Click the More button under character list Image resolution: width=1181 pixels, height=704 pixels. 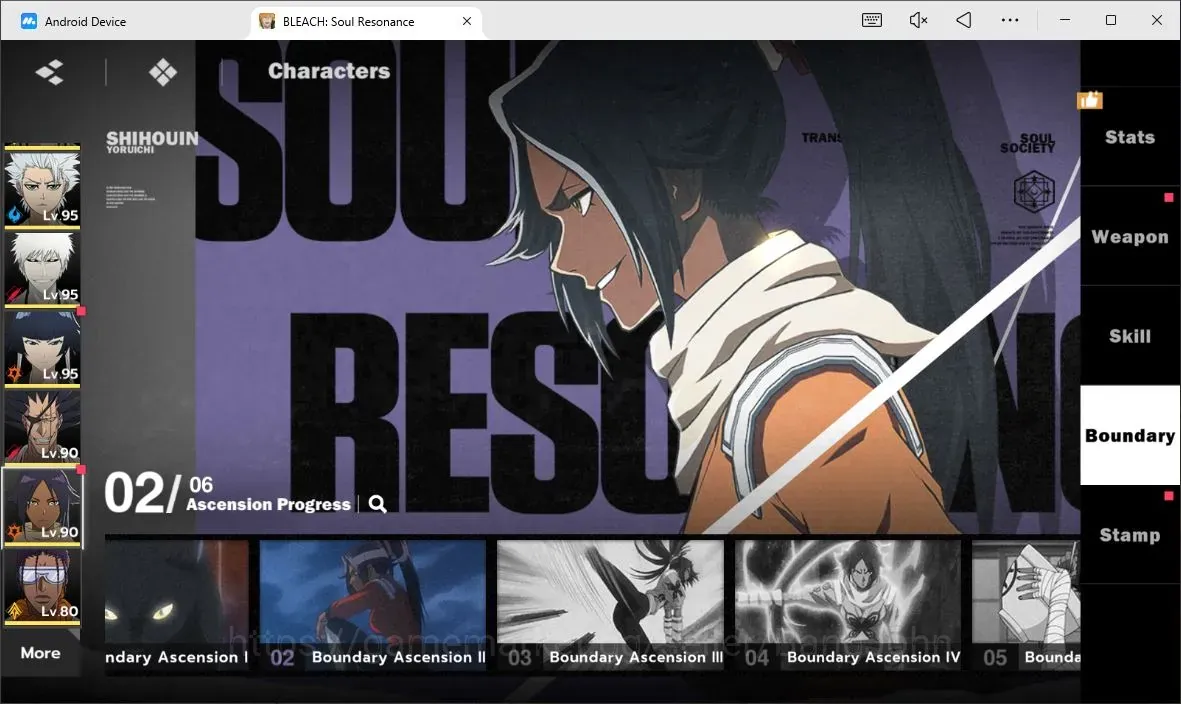pos(41,653)
